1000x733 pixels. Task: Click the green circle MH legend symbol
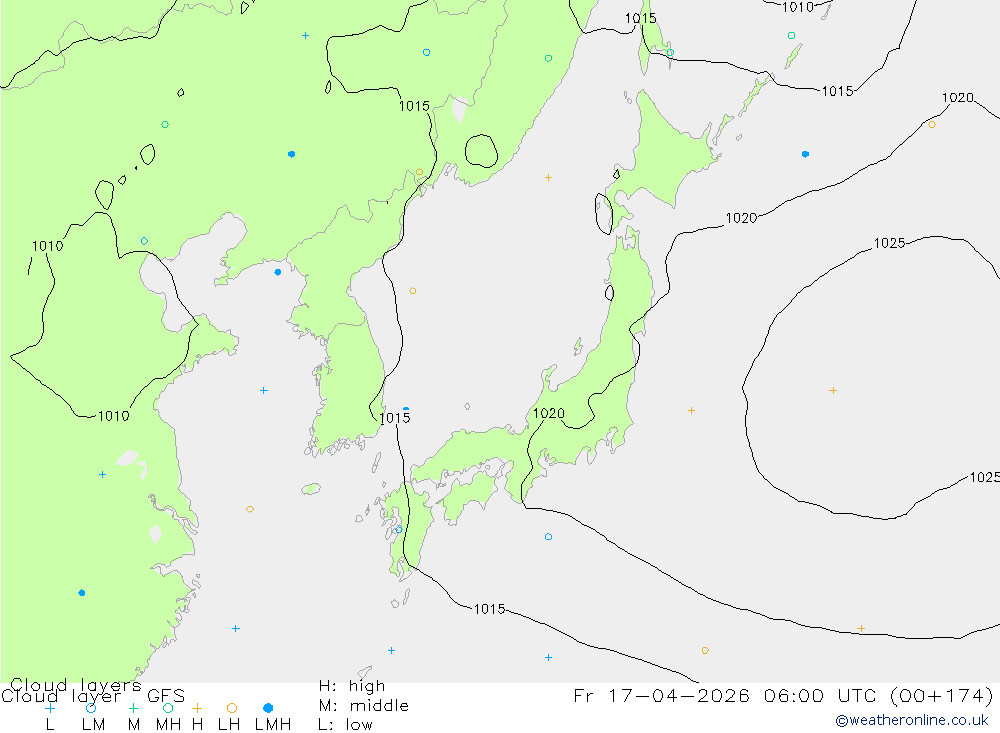point(168,708)
